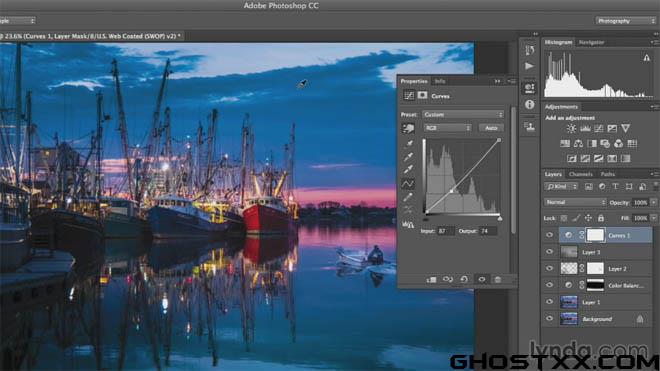Screen dimensions: 660x371
Task: Add a Brightness/Contrast adjustment
Action: tap(571, 128)
